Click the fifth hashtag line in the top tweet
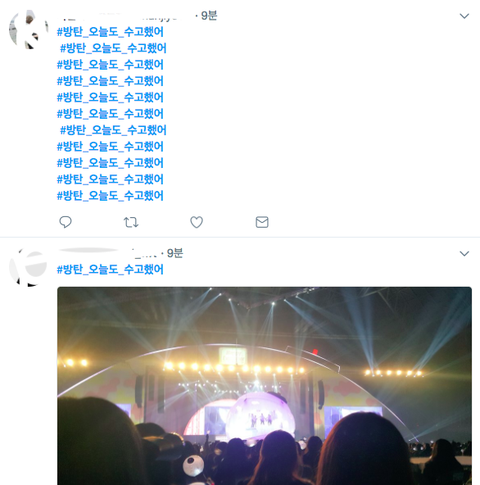Image resolution: width=480 pixels, height=485 pixels. pos(110,97)
